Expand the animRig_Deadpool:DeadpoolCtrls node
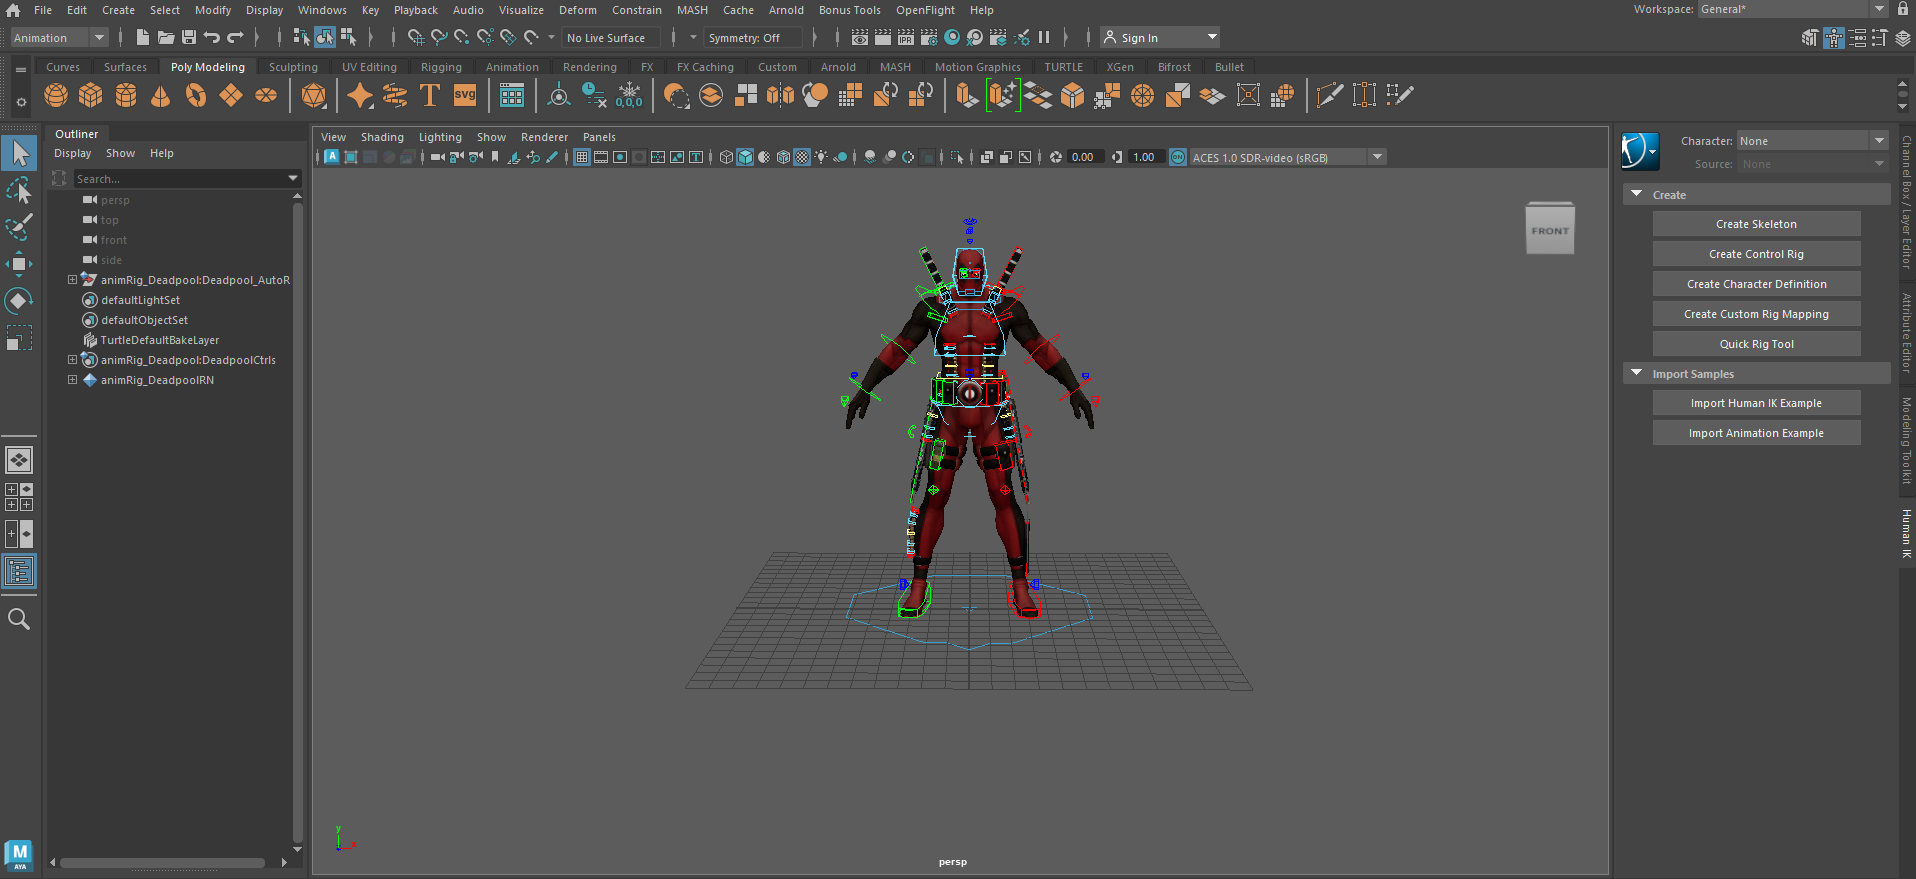 tap(72, 360)
